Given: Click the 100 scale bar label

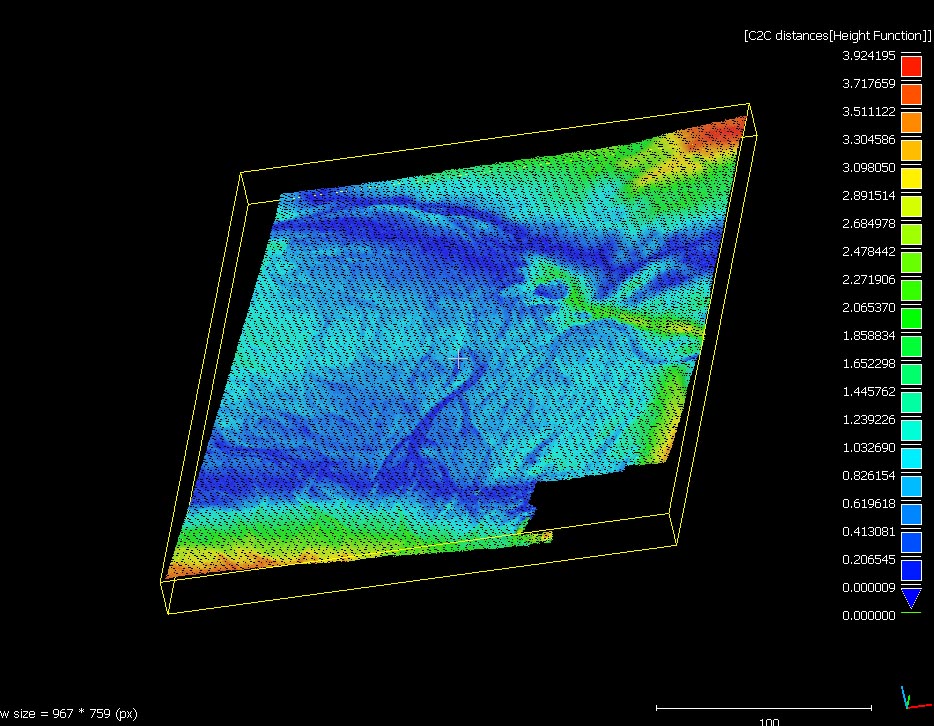Looking at the screenshot, I should (768, 721).
